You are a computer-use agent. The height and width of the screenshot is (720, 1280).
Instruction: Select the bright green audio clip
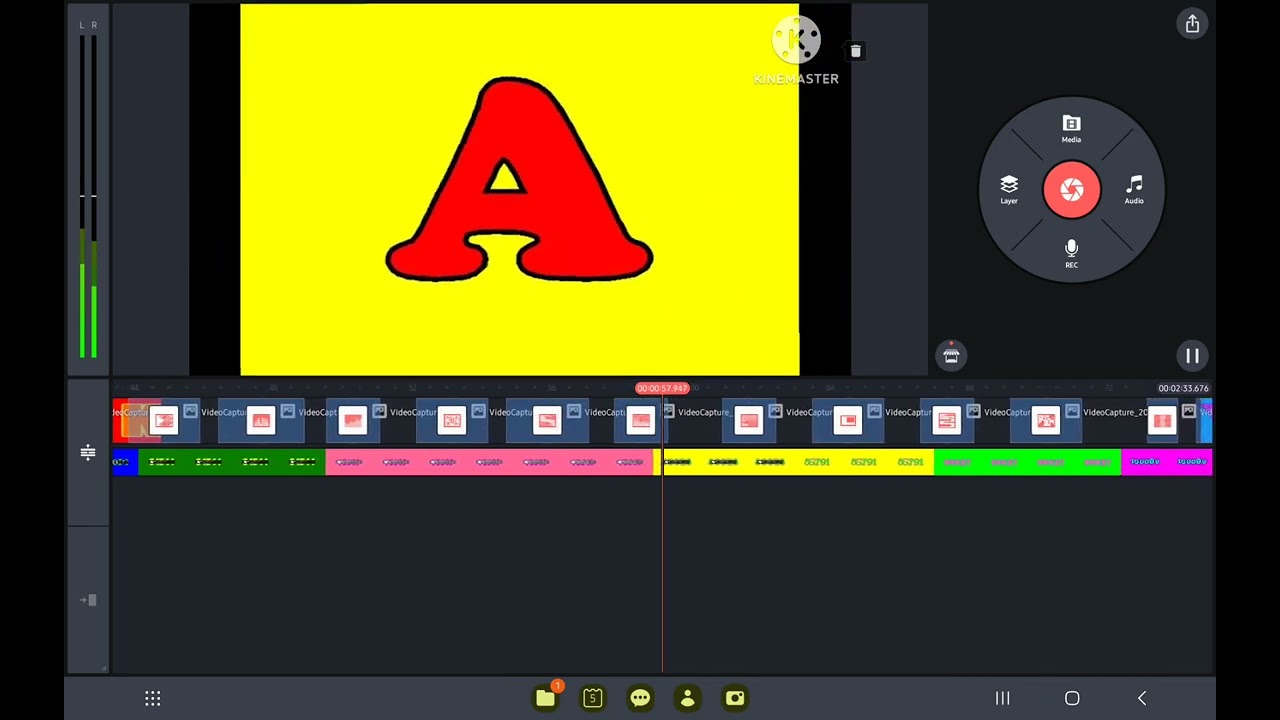pos(1027,462)
